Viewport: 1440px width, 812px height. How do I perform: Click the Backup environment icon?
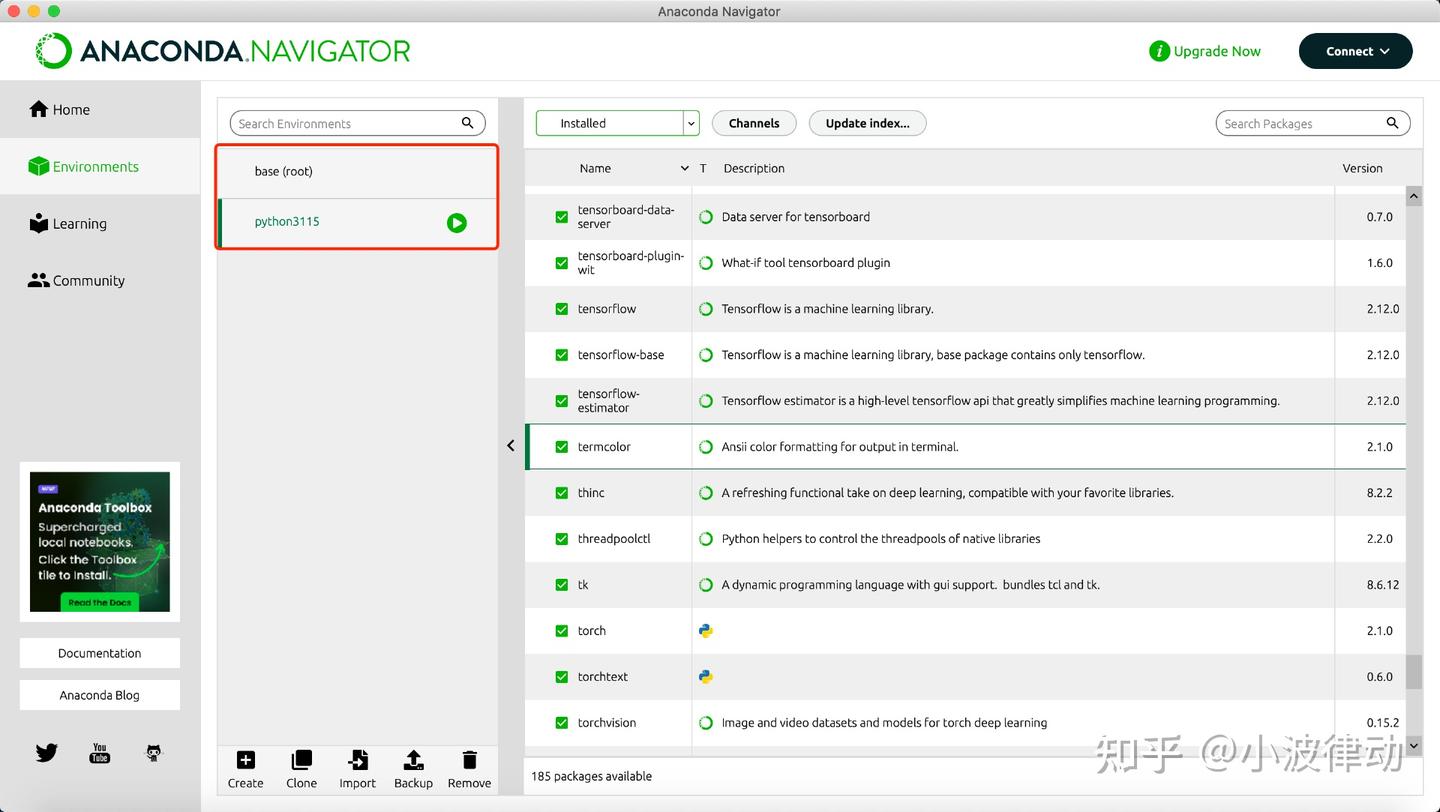413,760
